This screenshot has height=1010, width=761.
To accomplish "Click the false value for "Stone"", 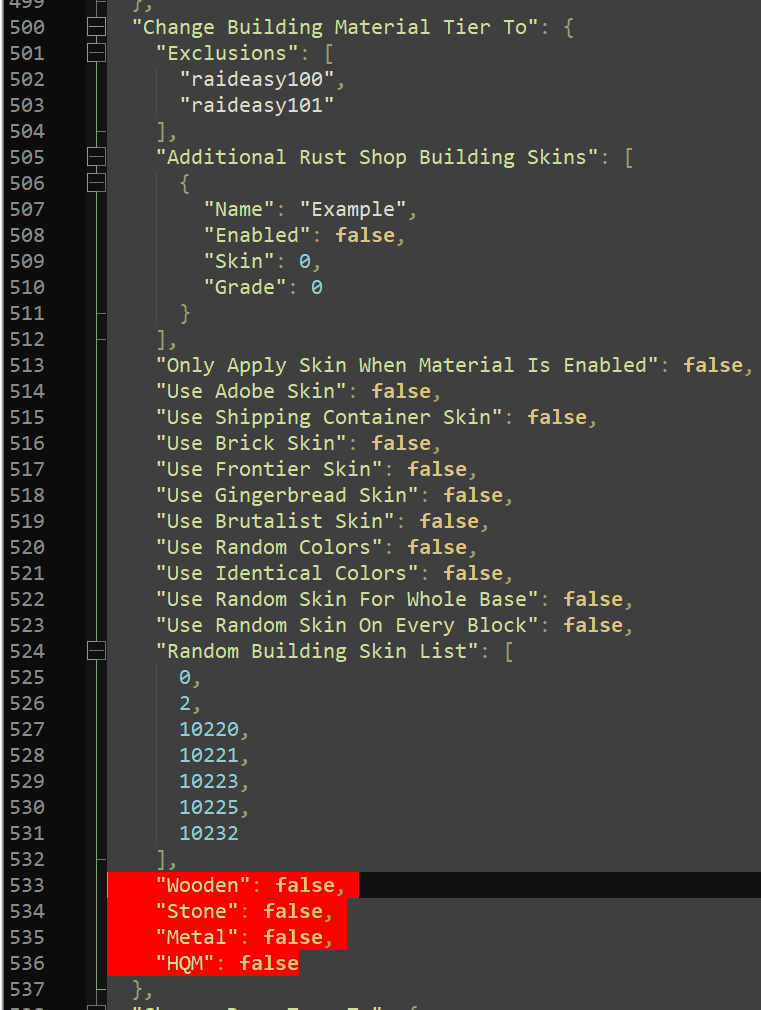I will point(293,911).
